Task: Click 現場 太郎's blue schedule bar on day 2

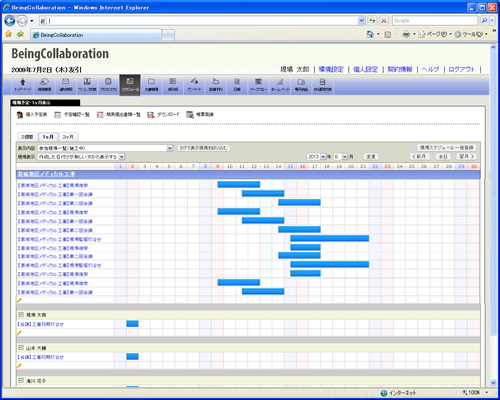Action: click(x=132, y=324)
